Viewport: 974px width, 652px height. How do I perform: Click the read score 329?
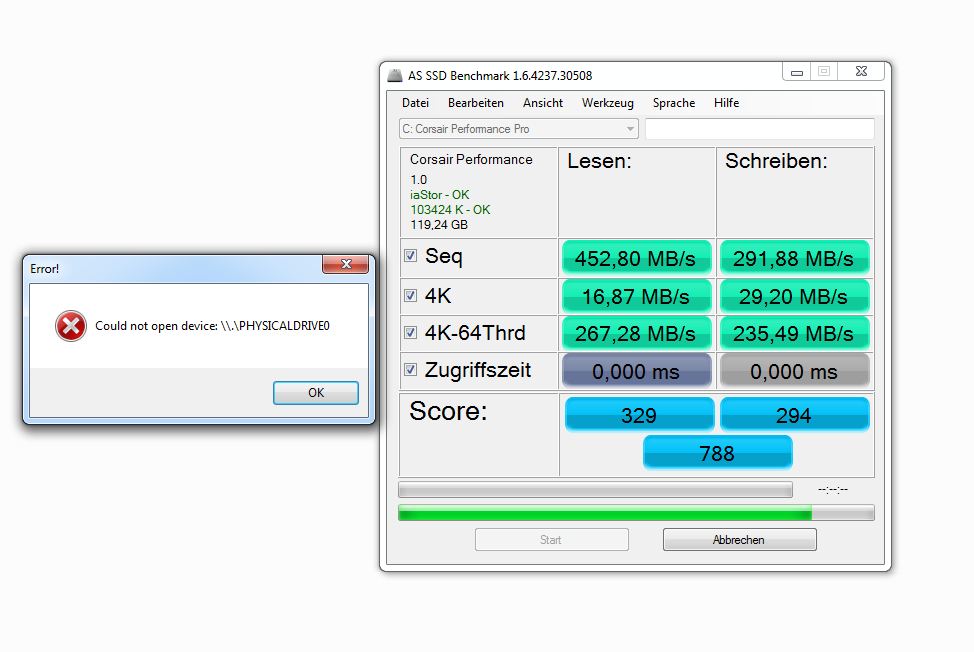pos(639,415)
